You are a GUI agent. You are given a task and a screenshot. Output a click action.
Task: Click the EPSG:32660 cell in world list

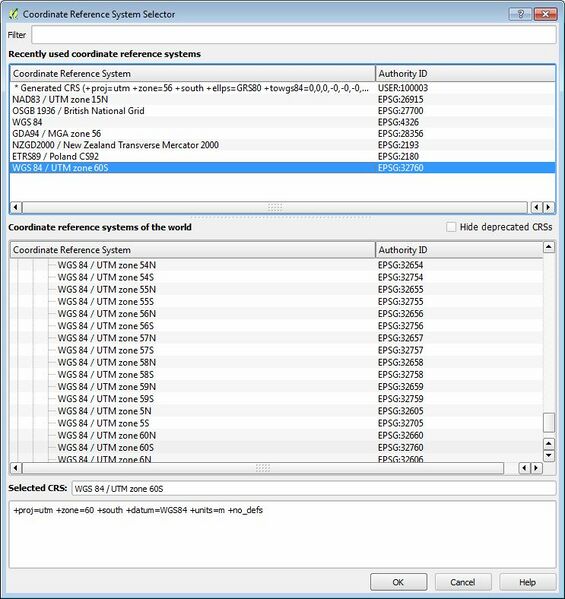(x=400, y=435)
